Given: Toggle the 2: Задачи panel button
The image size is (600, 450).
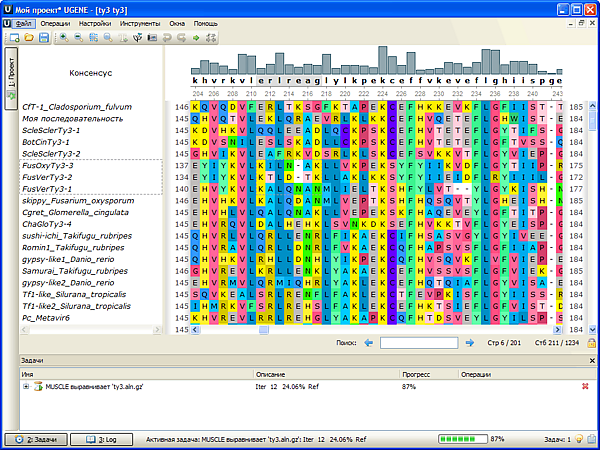Looking at the screenshot, I should [38, 439].
